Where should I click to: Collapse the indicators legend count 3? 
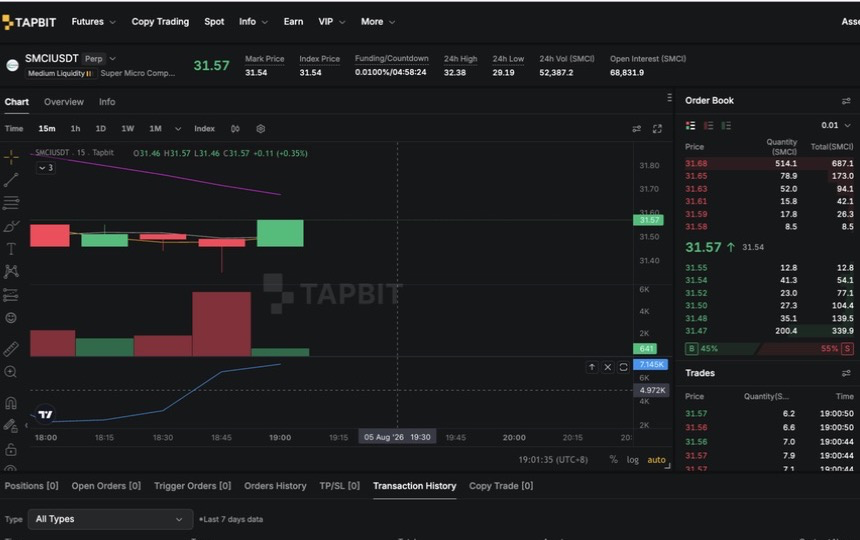pyautogui.click(x=46, y=168)
